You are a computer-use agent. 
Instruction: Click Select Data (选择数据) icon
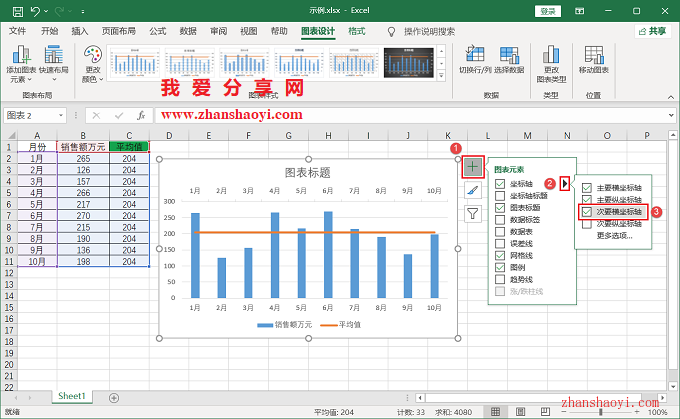point(509,59)
